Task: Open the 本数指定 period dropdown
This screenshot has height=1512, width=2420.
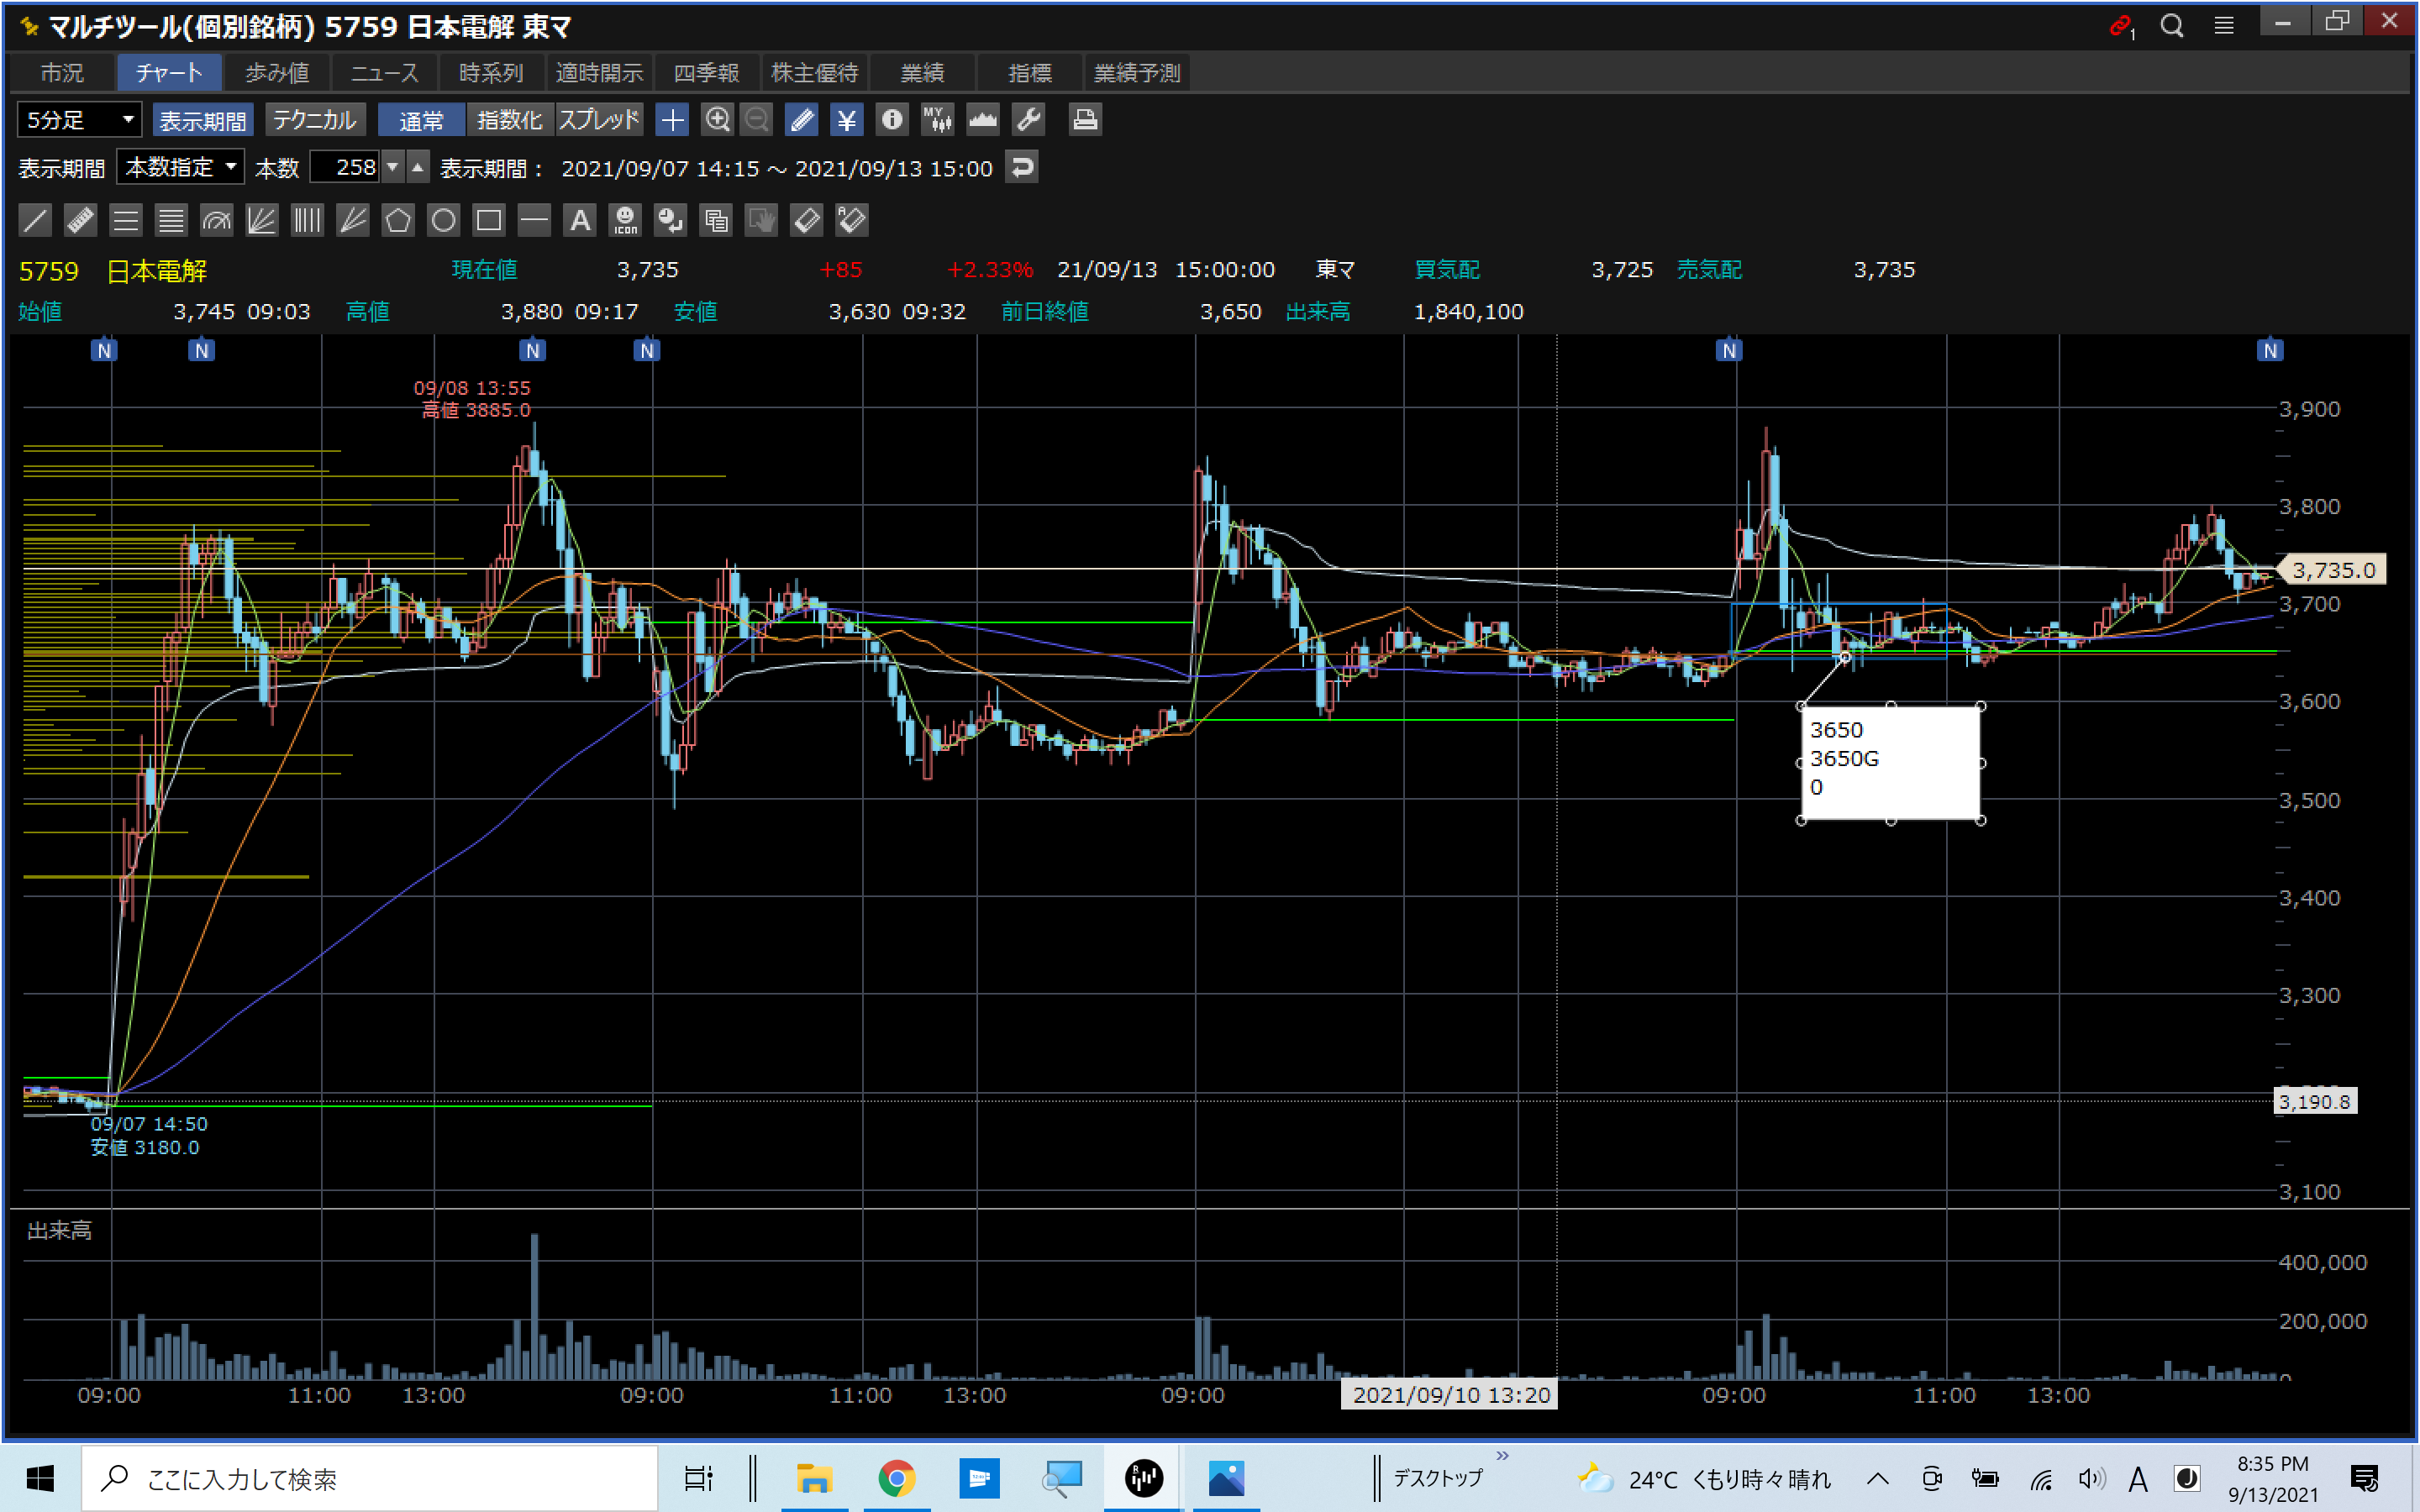Action: 181,167
